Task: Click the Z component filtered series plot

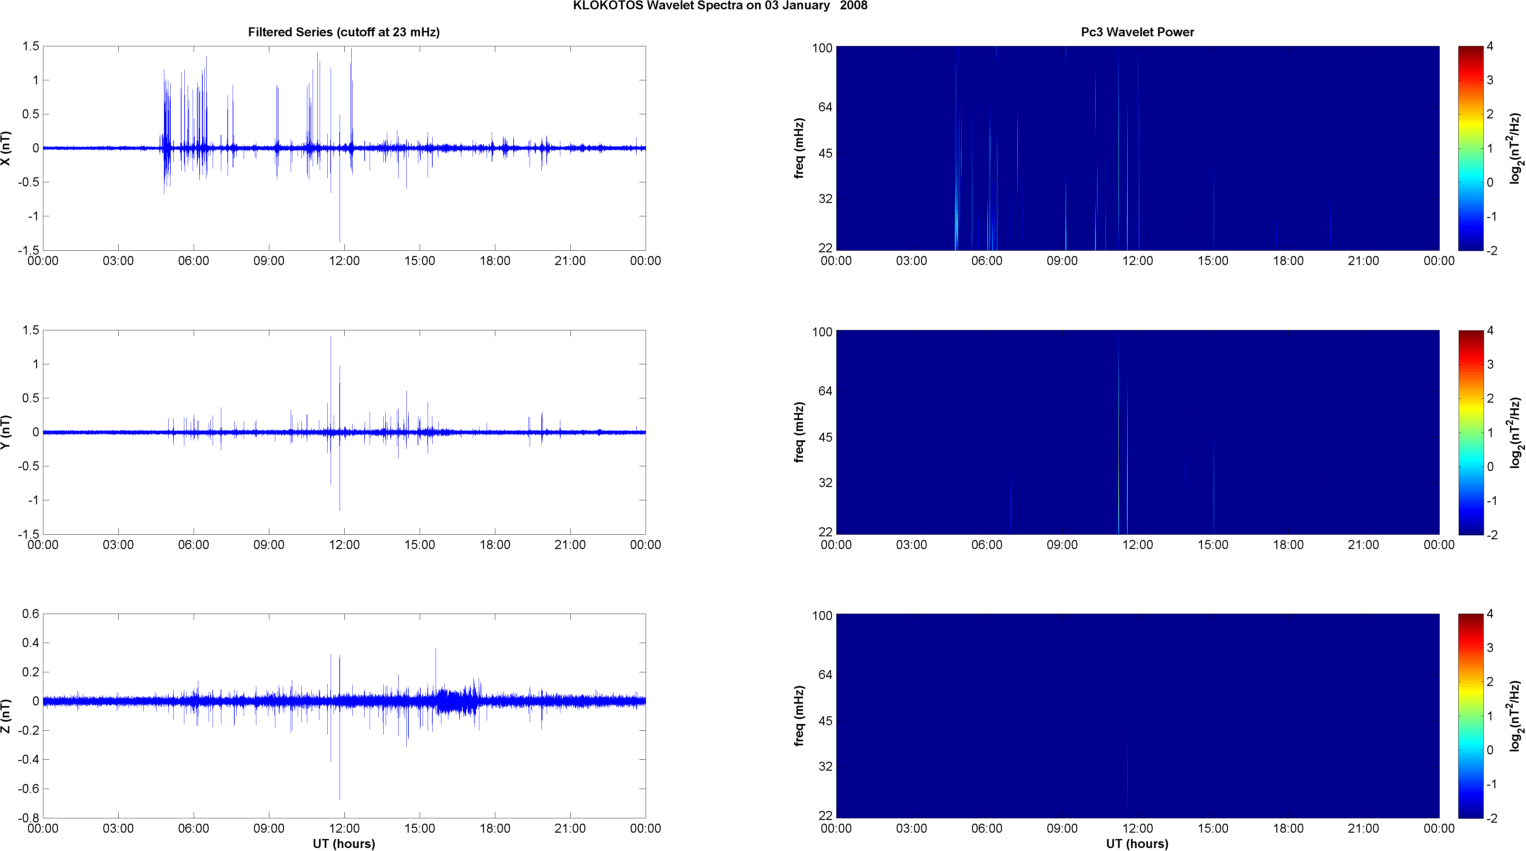Action: point(344,716)
